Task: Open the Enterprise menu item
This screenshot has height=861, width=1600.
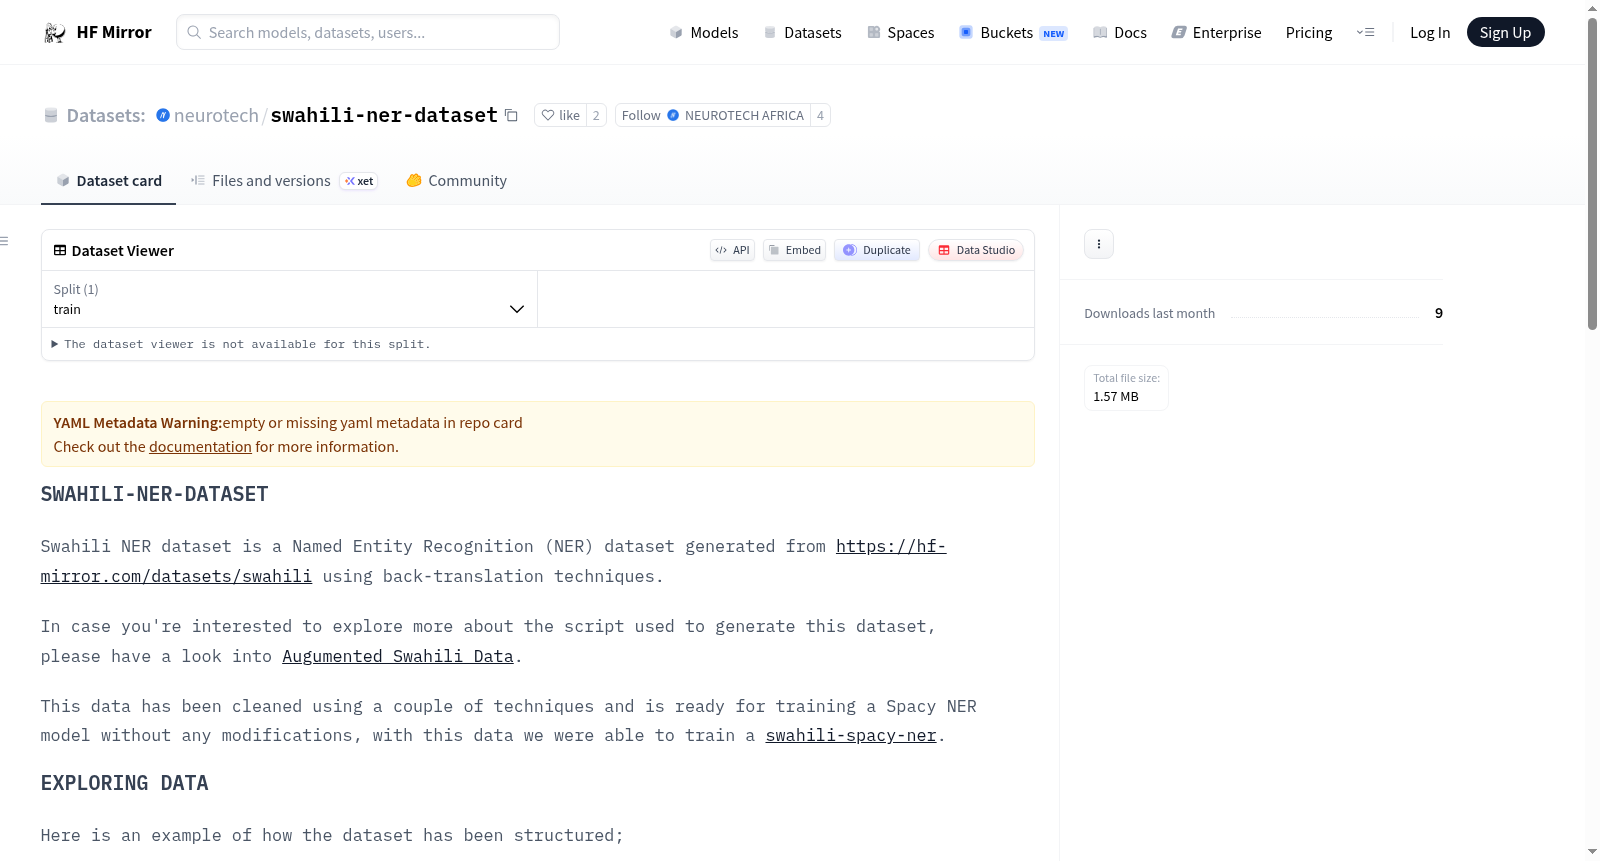Action: coord(1216,32)
